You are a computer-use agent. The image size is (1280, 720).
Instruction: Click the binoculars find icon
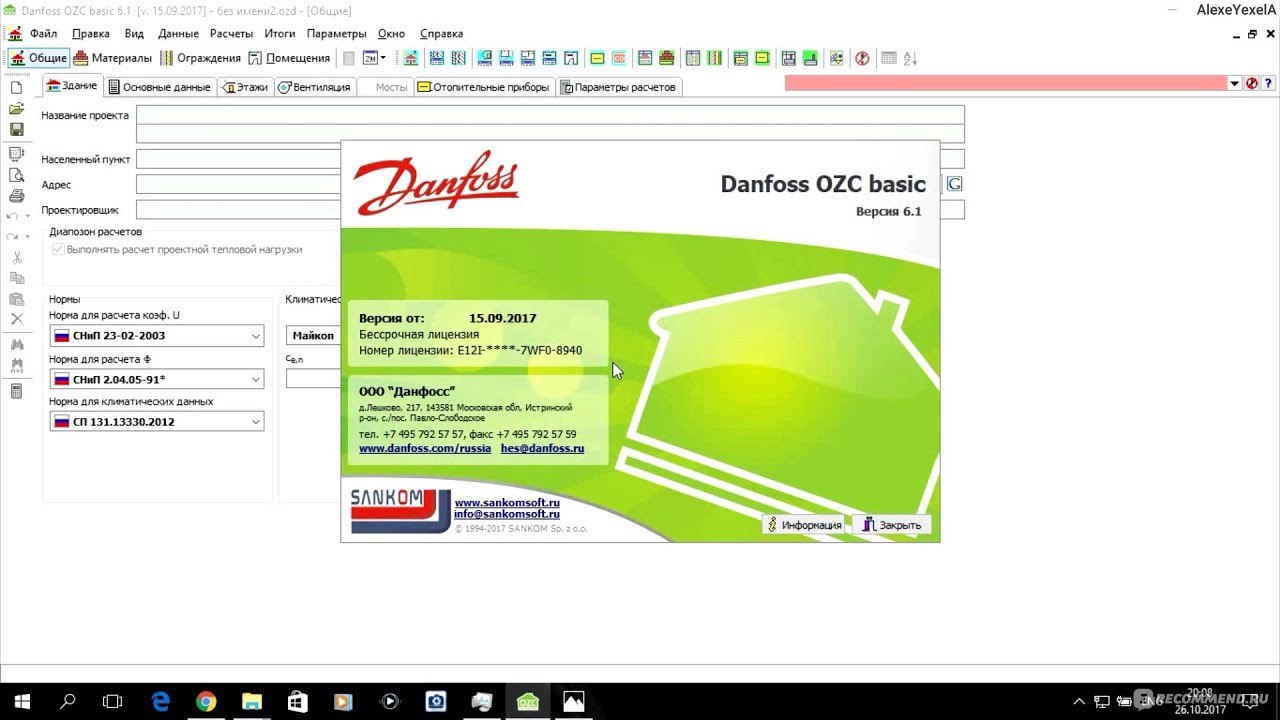(16, 345)
